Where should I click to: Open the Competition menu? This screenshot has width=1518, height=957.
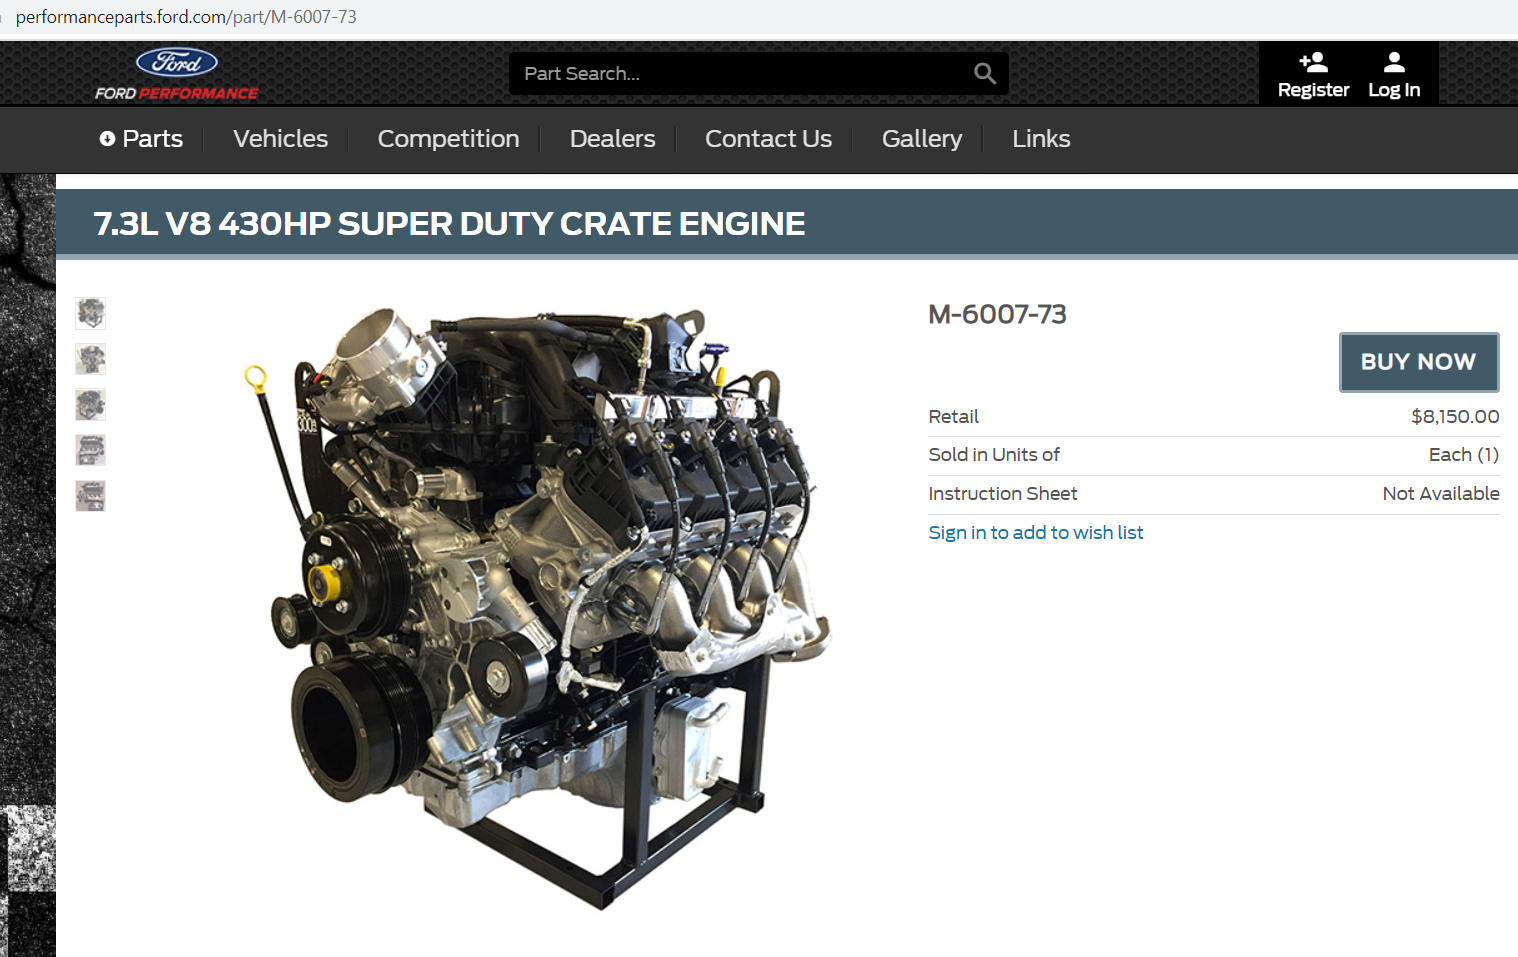point(448,139)
